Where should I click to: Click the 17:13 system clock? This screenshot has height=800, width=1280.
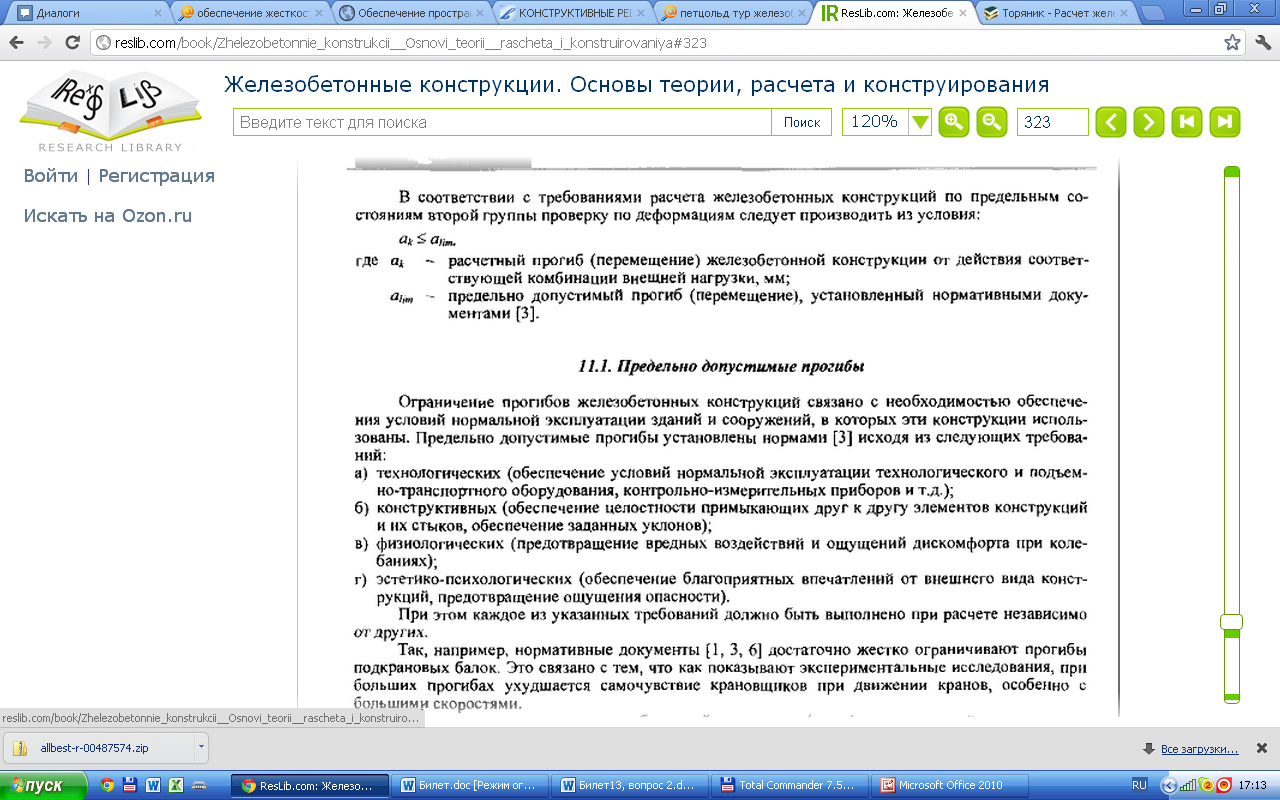1254,785
